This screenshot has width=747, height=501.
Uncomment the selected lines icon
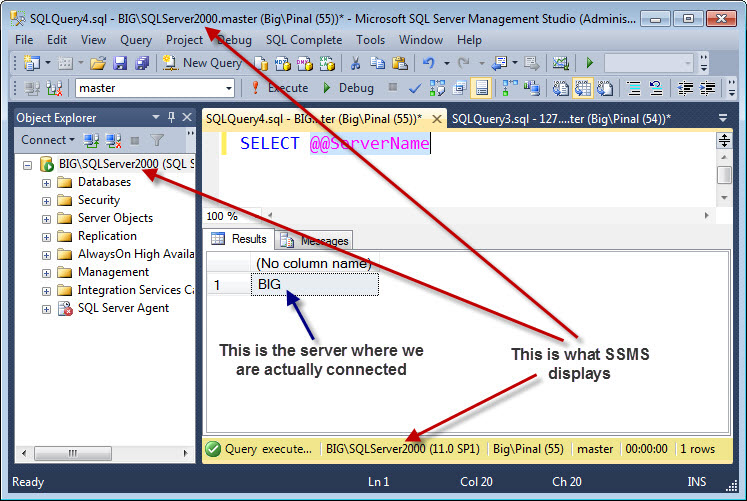pos(656,88)
